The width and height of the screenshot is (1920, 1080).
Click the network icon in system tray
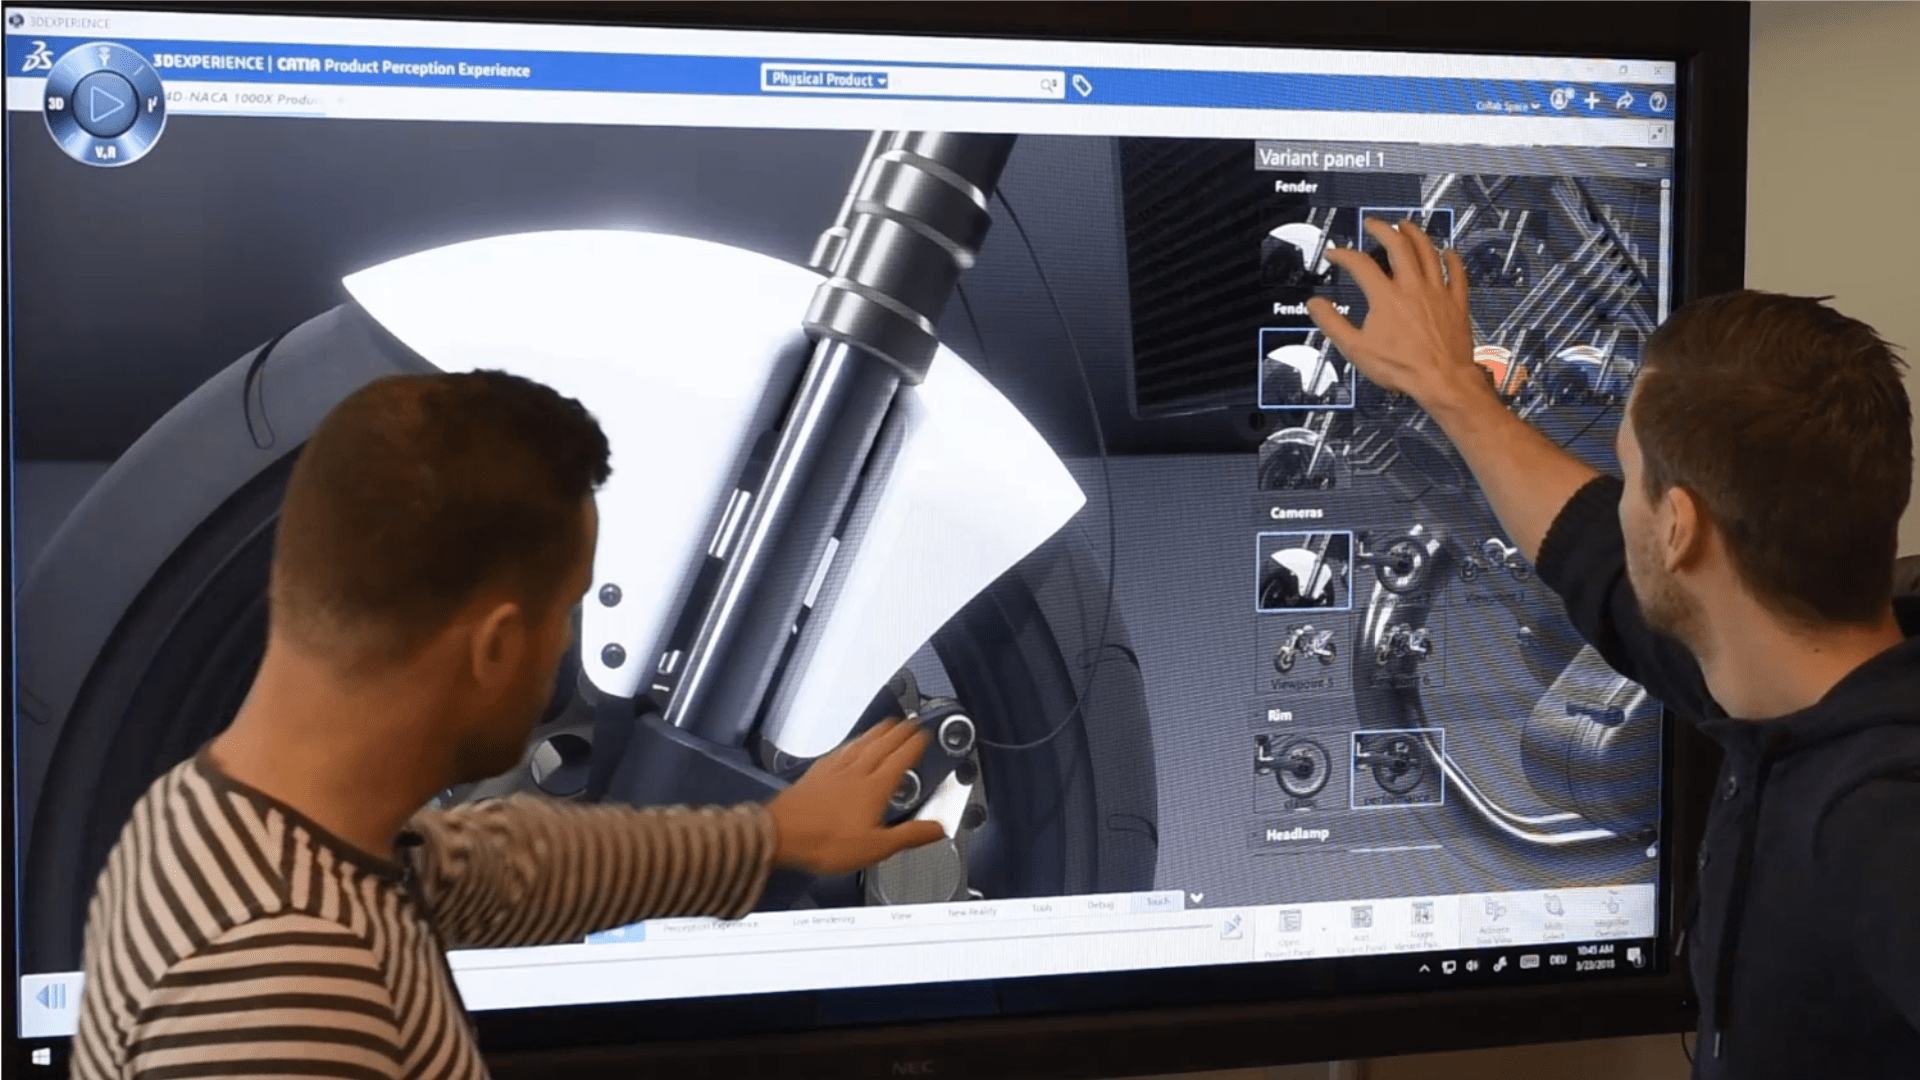pyautogui.click(x=1448, y=967)
